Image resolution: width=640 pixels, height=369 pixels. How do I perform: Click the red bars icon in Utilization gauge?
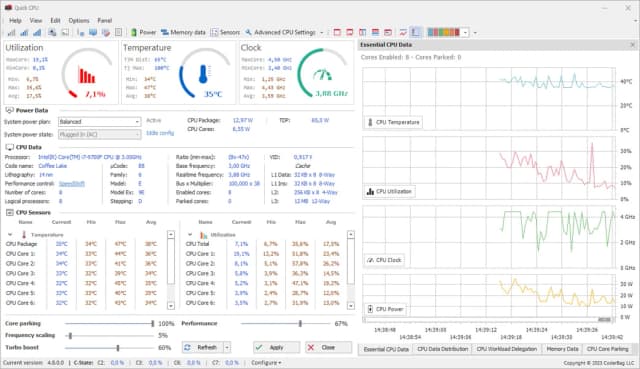(x=87, y=76)
